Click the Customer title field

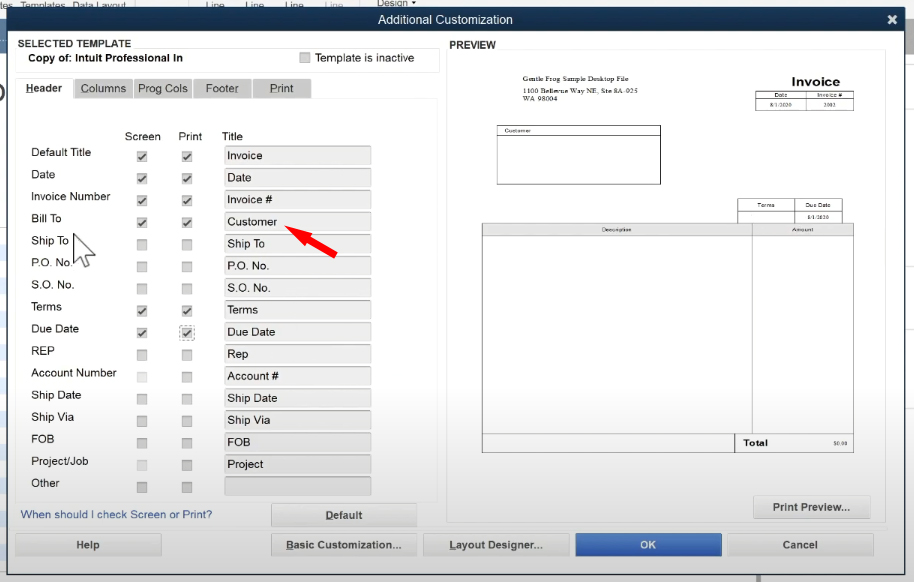coord(297,222)
